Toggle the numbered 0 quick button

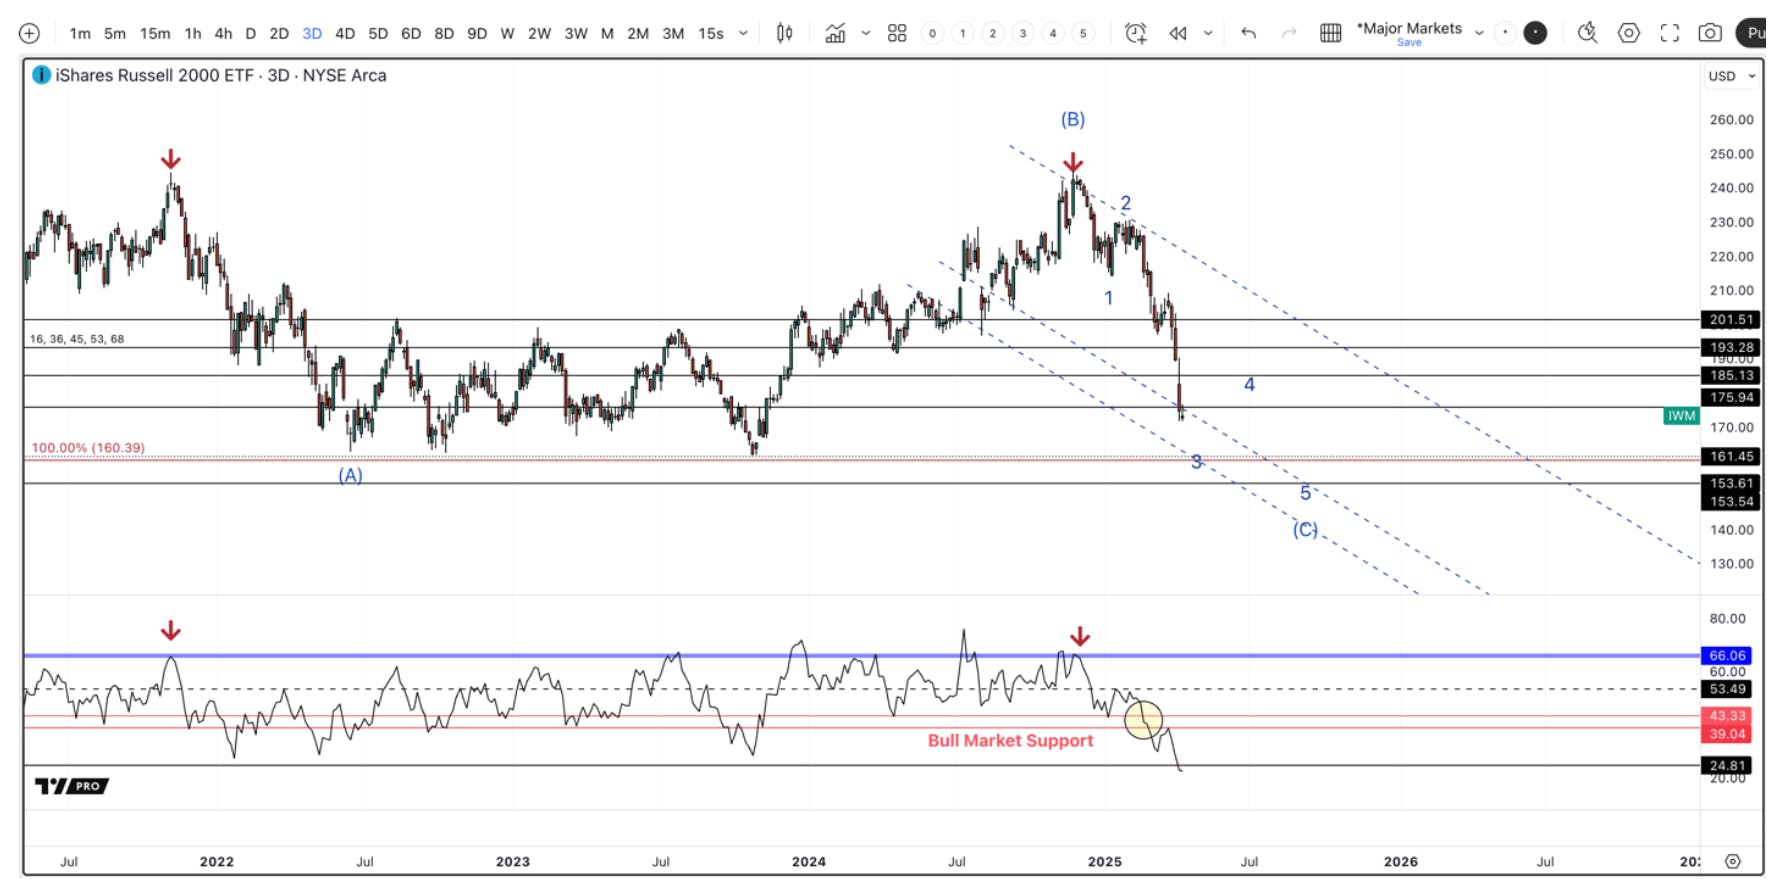click(x=933, y=33)
